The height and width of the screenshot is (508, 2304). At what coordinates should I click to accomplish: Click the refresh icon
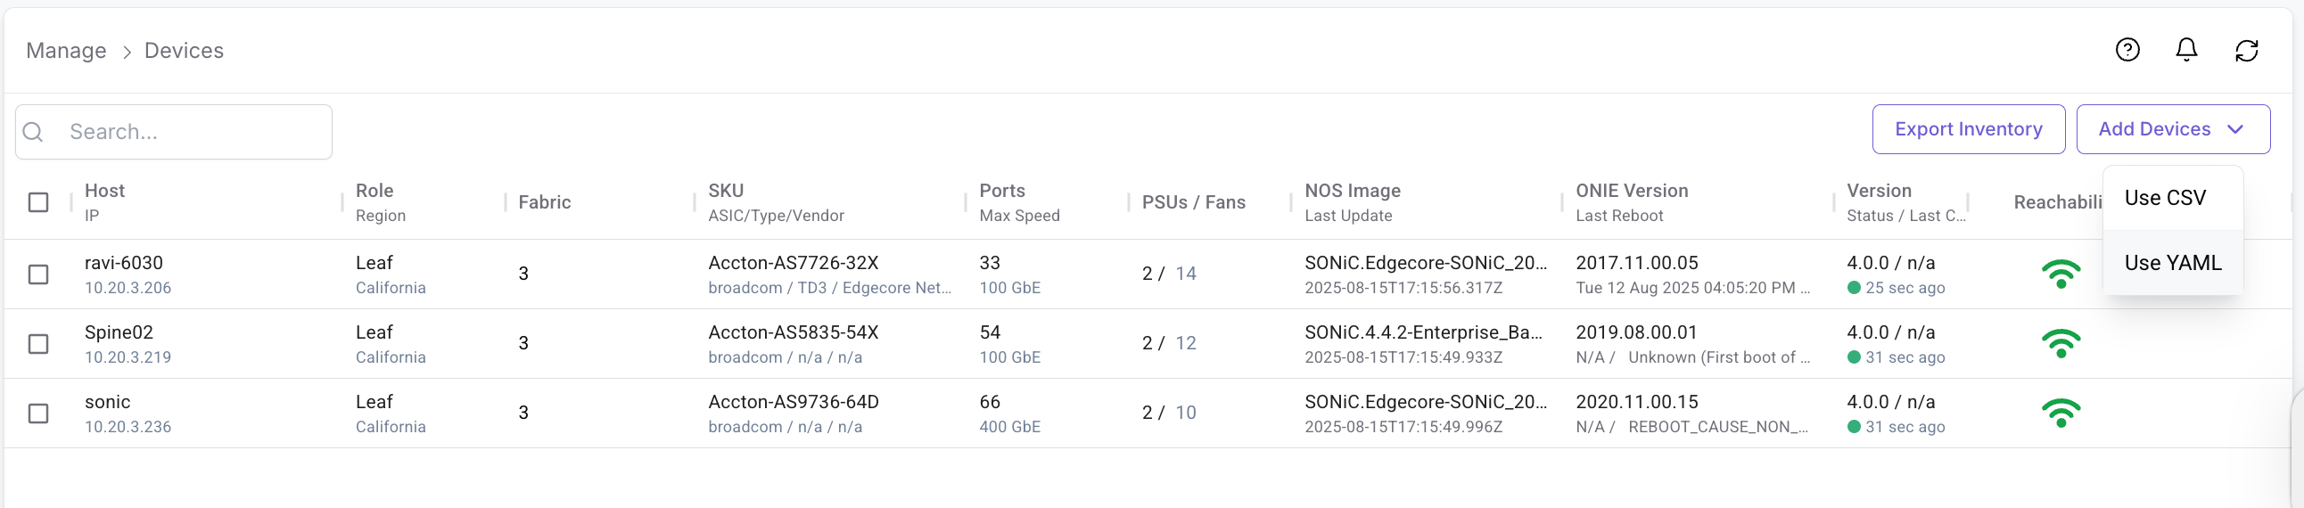point(2247,50)
